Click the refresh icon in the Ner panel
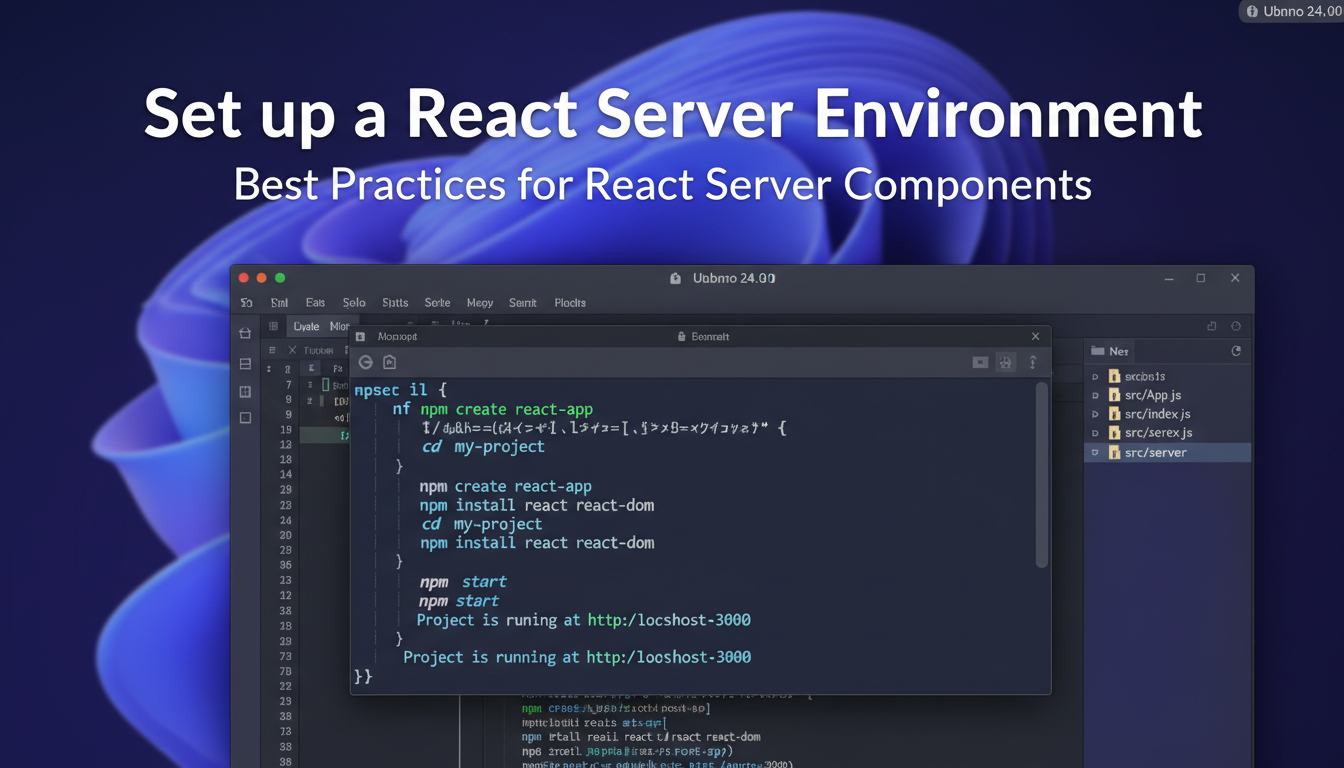 click(1236, 351)
